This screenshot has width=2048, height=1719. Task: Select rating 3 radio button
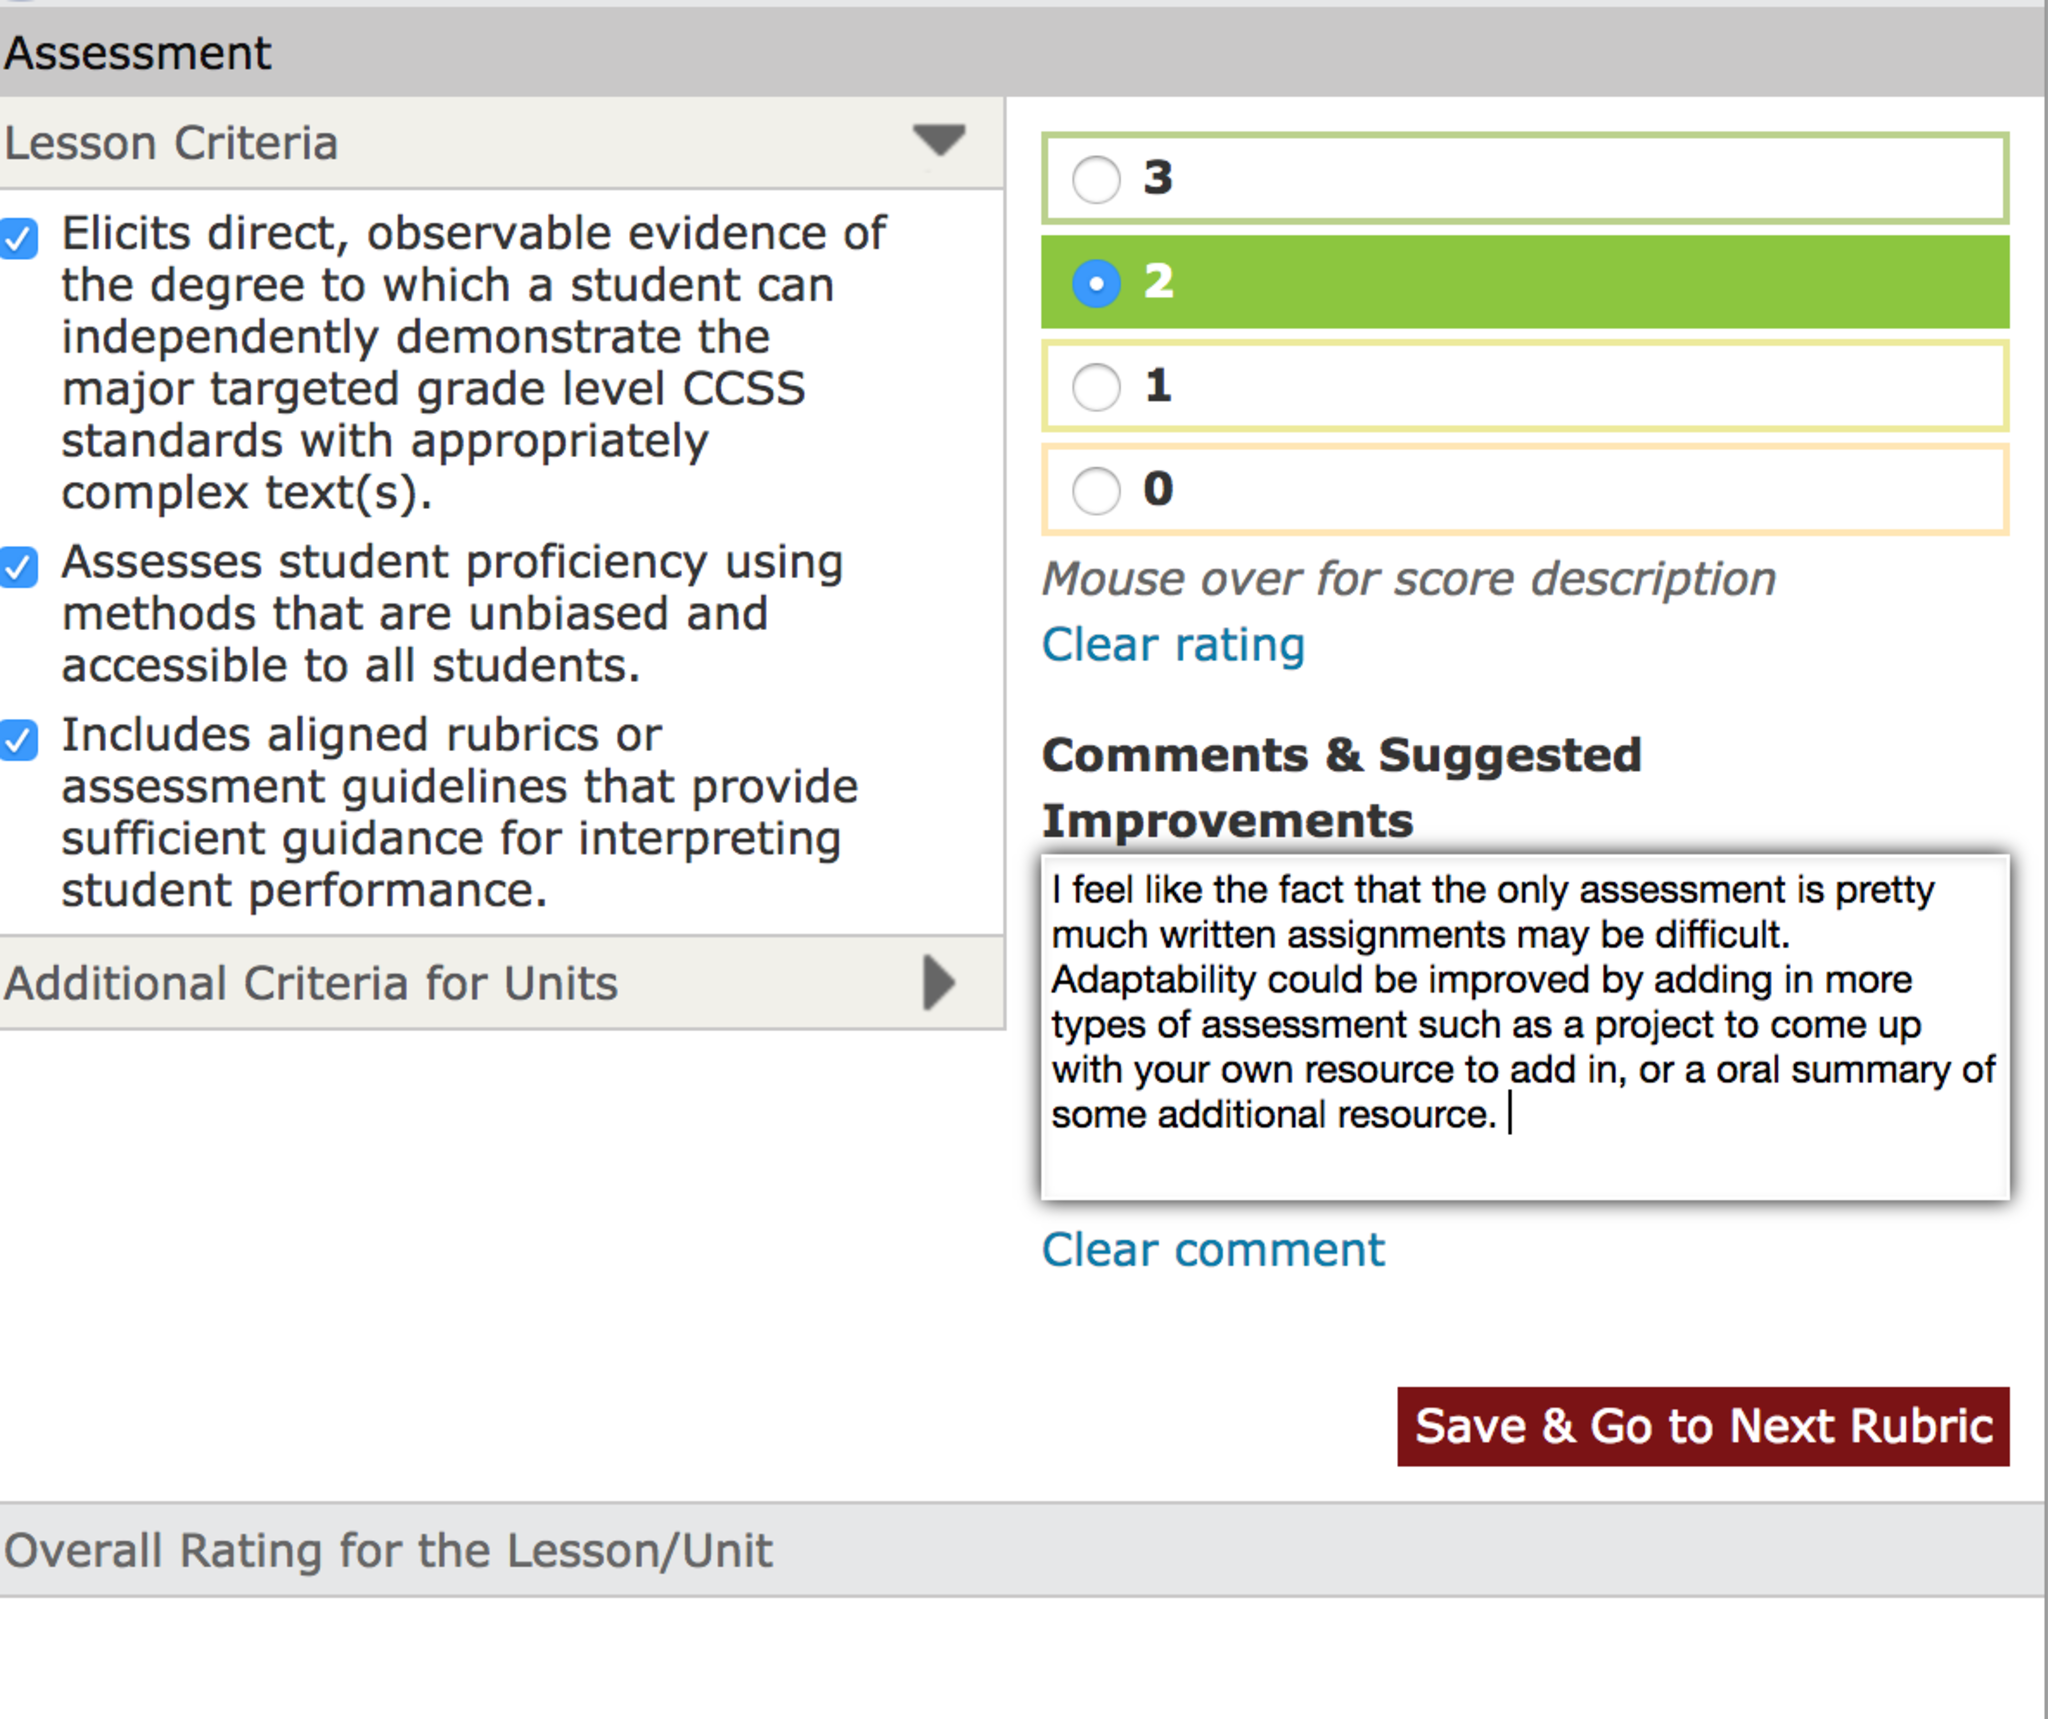[1096, 179]
